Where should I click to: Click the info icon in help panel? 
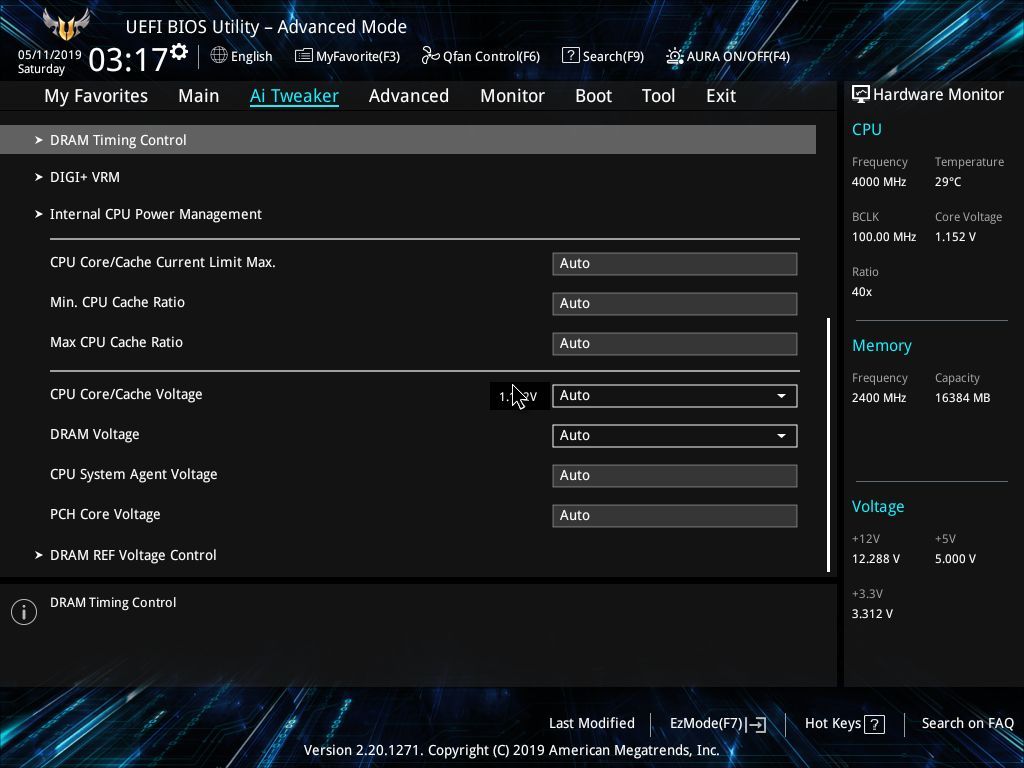[x=24, y=612]
